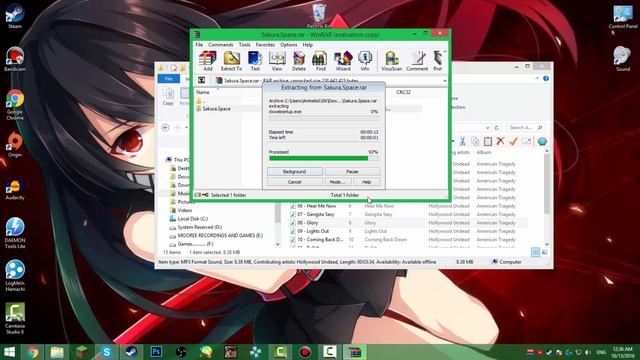Screen dimensions: 640x360
Task: Select MOOREE RECORDINGS AND GAMES (E:) drive
Action: click(x=220, y=236)
